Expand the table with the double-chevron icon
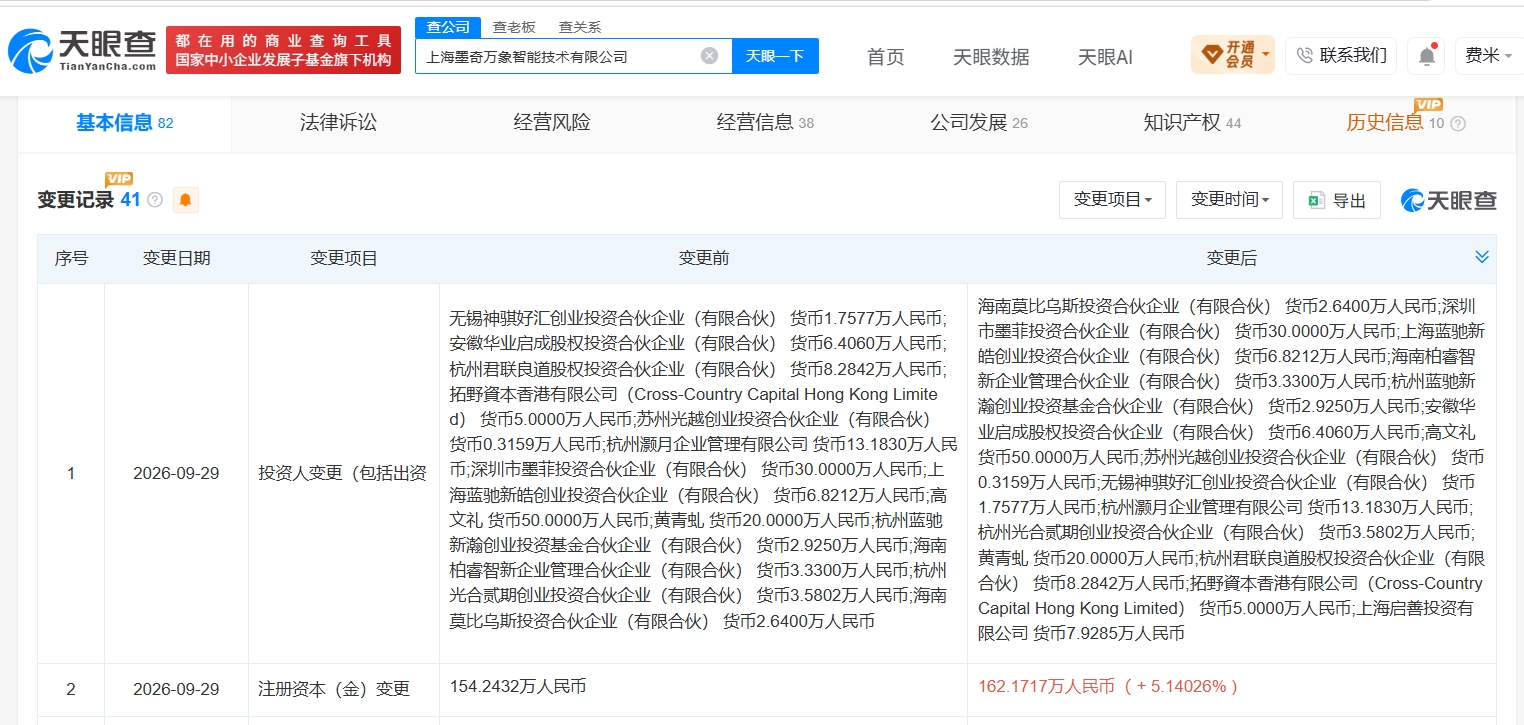Image resolution: width=1524 pixels, height=725 pixels. point(1482,258)
